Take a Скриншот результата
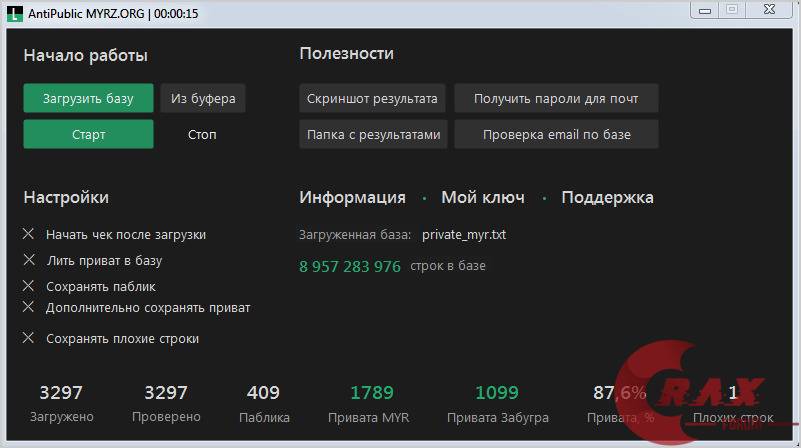Image resolution: width=801 pixels, height=448 pixels. coord(372,98)
